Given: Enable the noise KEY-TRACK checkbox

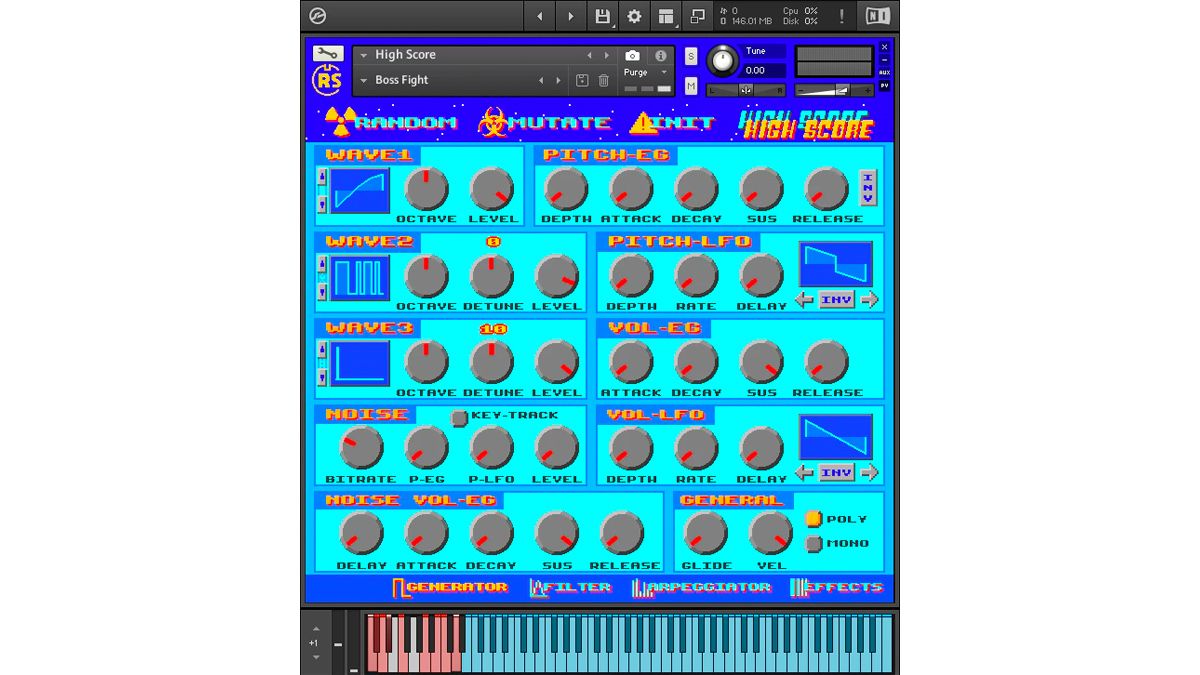Looking at the screenshot, I should [x=459, y=418].
